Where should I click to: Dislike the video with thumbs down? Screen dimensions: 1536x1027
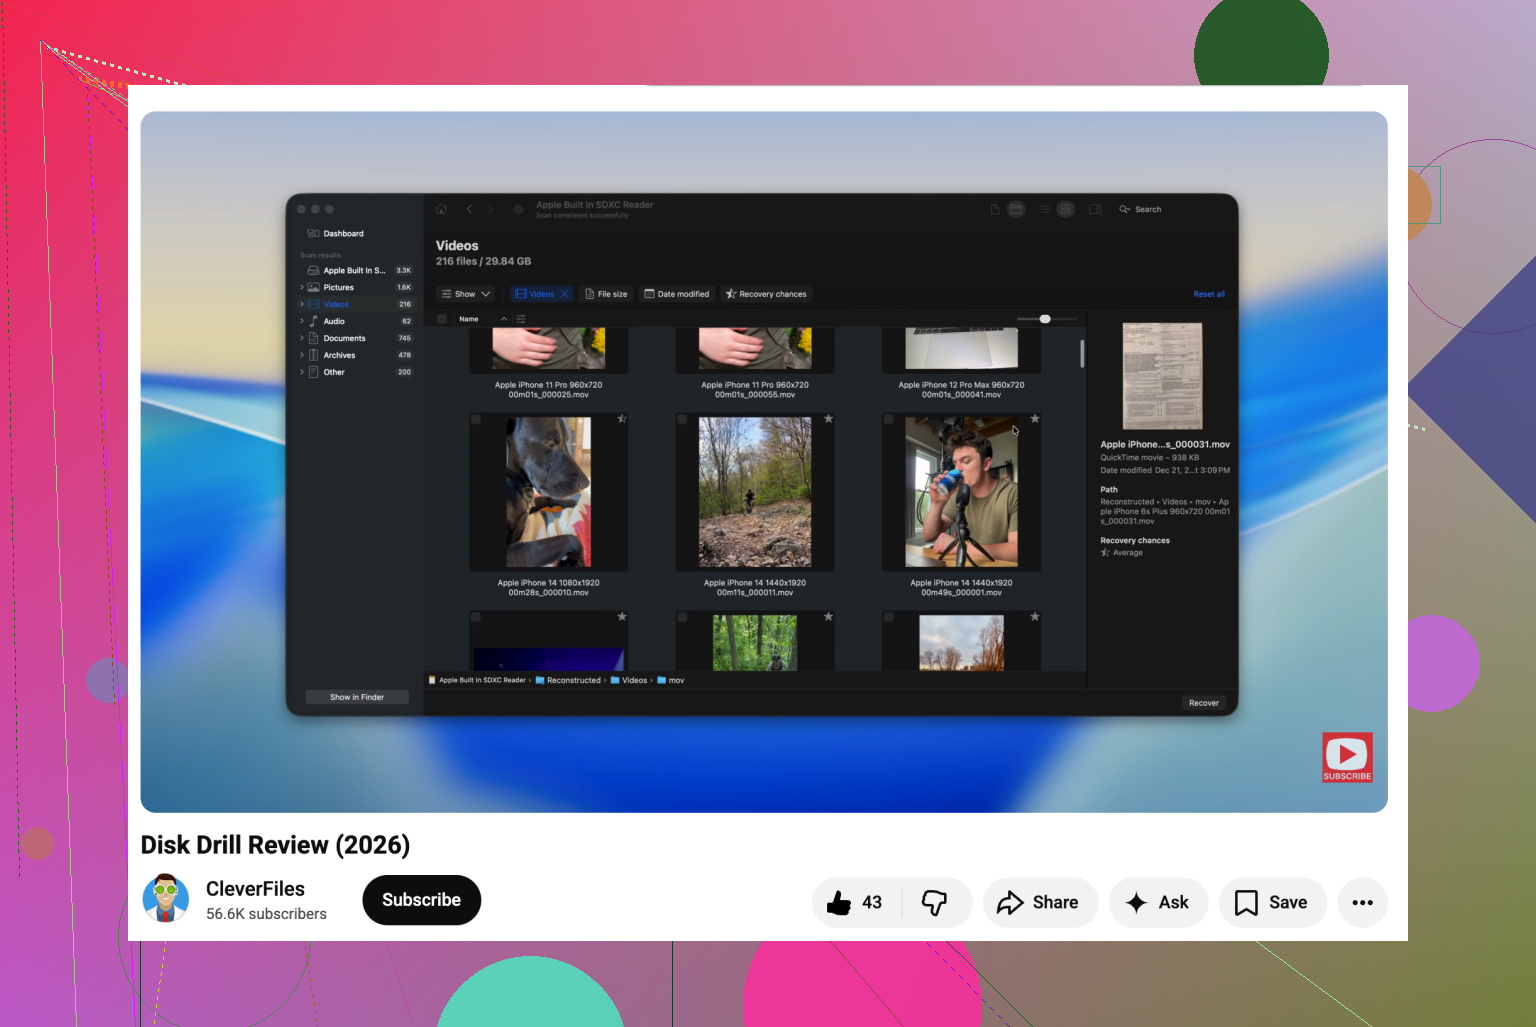pos(934,903)
